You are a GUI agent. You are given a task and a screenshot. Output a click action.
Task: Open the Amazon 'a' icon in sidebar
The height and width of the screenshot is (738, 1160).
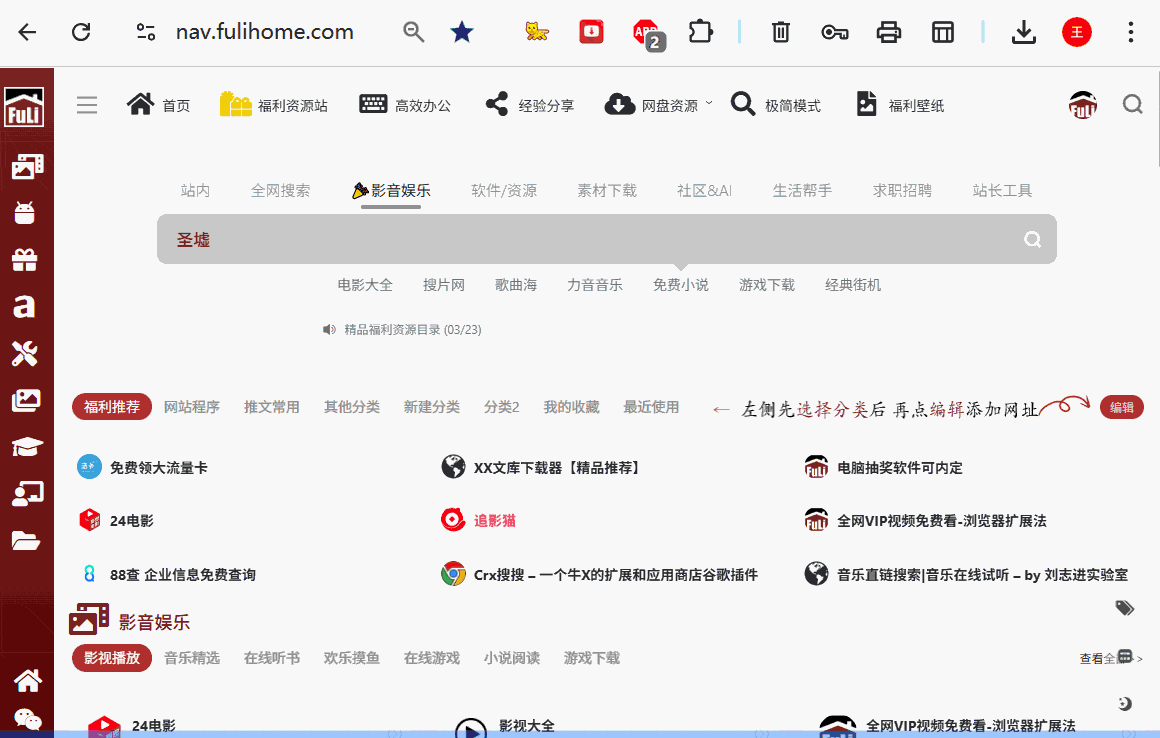(27, 307)
